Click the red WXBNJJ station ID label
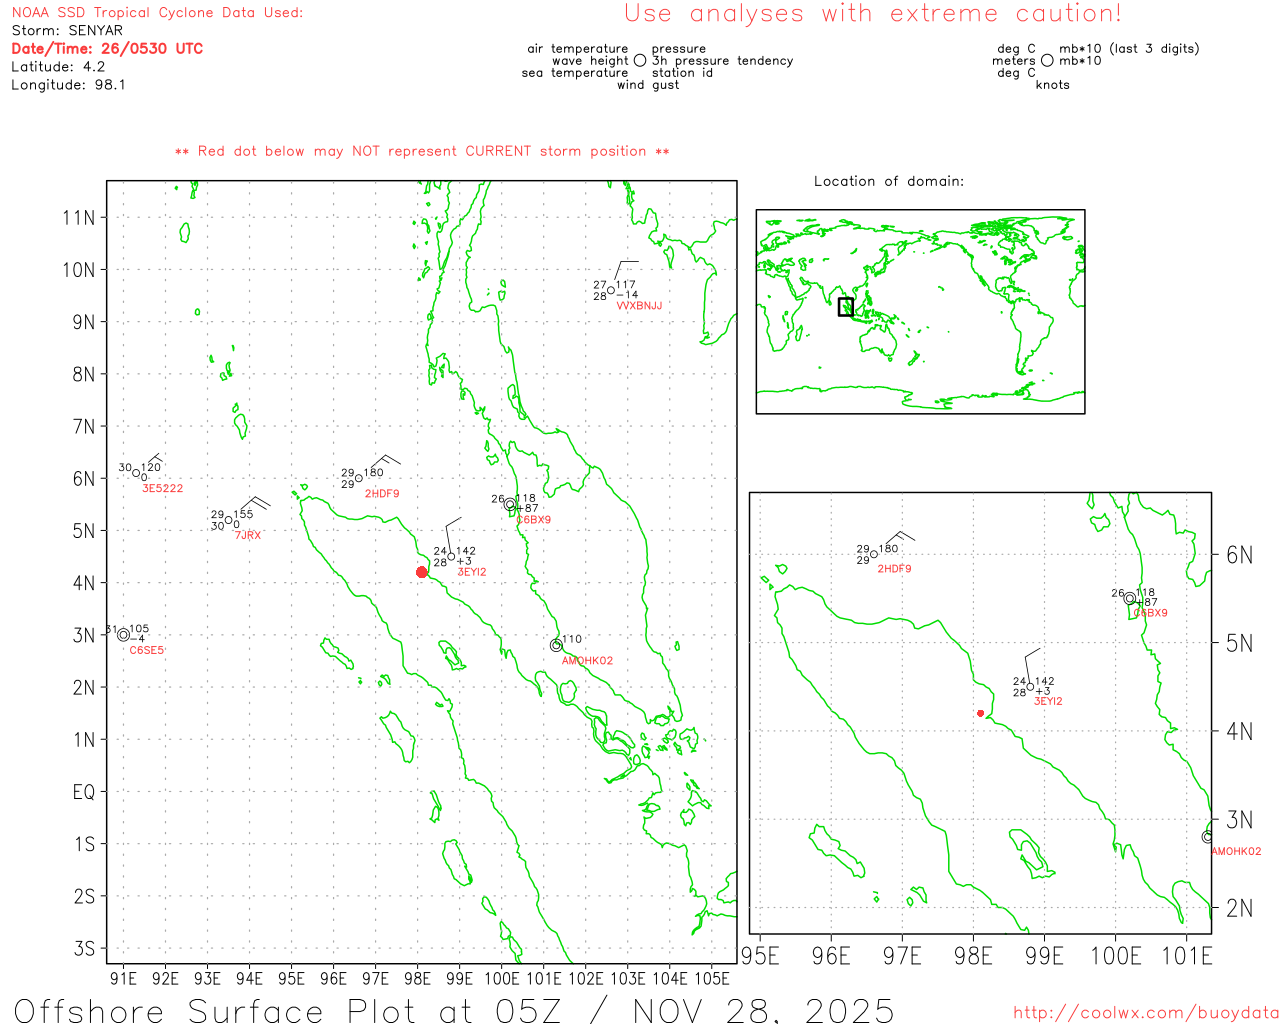This screenshot has height=1024, width=1280. [639, 306]
